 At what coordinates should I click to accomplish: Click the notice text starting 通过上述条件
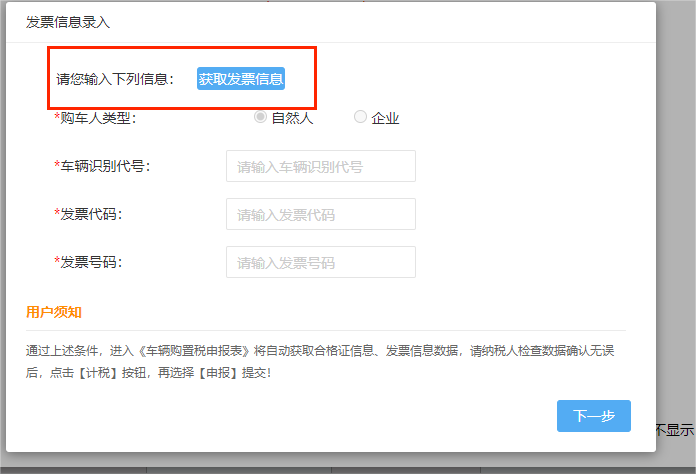320,362
